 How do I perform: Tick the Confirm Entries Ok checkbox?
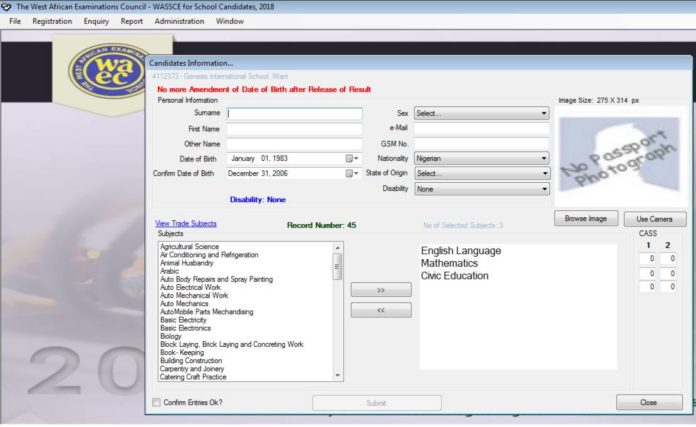pyautogui.click(x=156, y=402)
